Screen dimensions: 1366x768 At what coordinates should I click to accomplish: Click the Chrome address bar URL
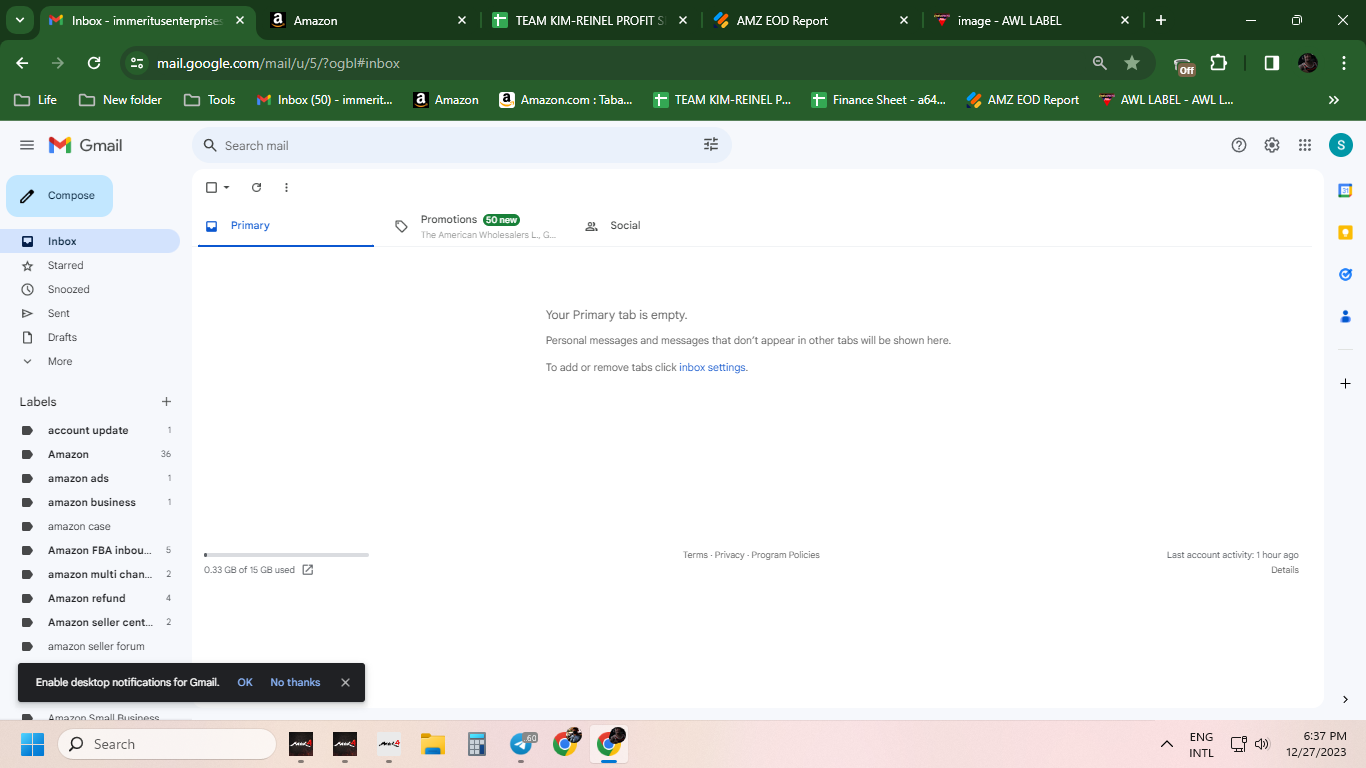coord(278,63)
